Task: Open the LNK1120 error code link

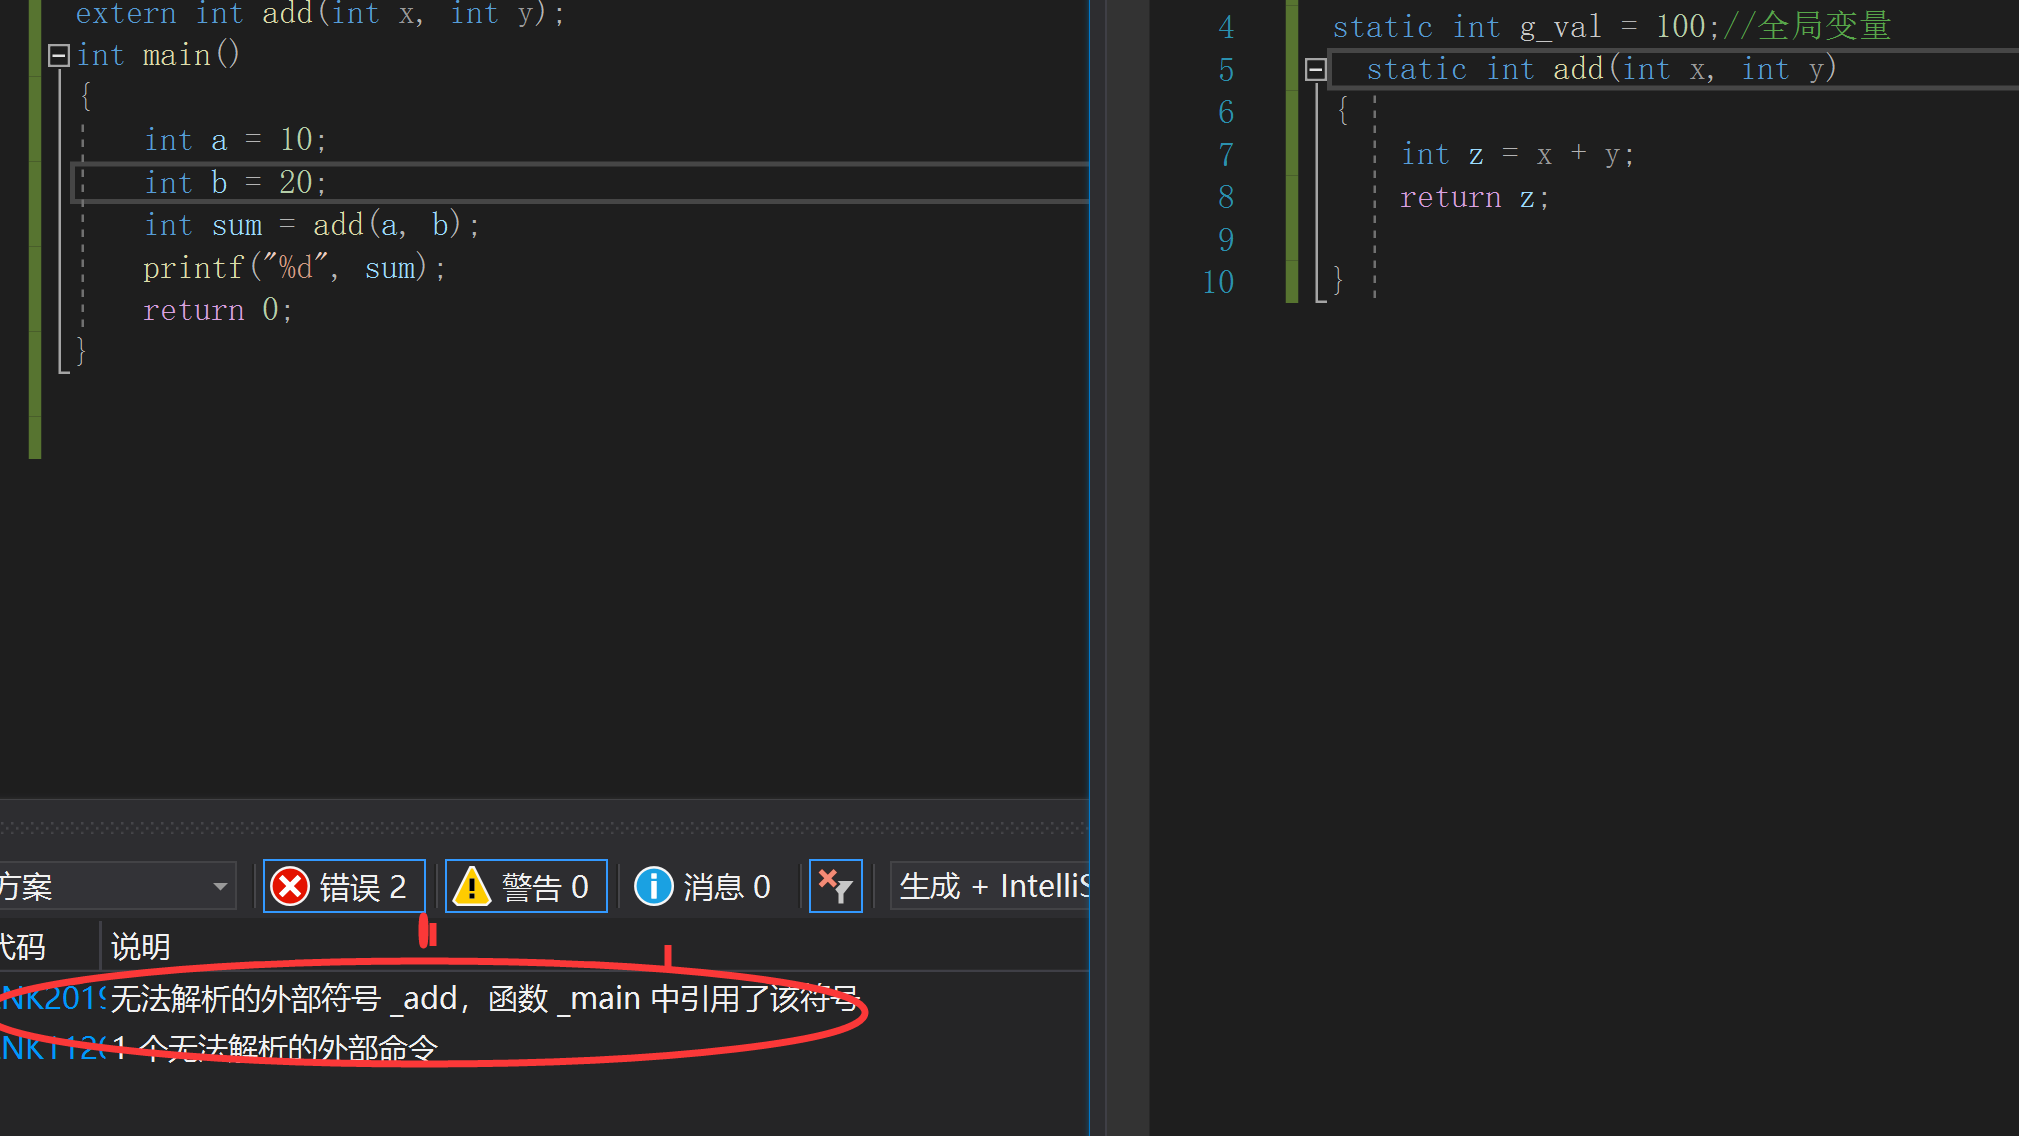Action: 50,1047
